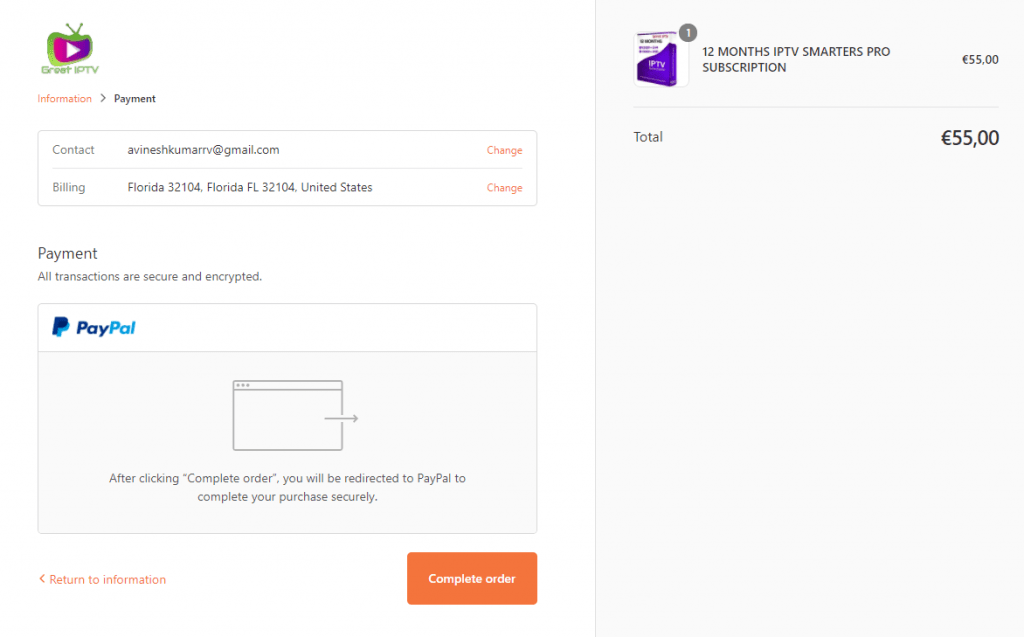Select the PayPal payment method row
The image size is (1024, 637).
click(287, 327)
